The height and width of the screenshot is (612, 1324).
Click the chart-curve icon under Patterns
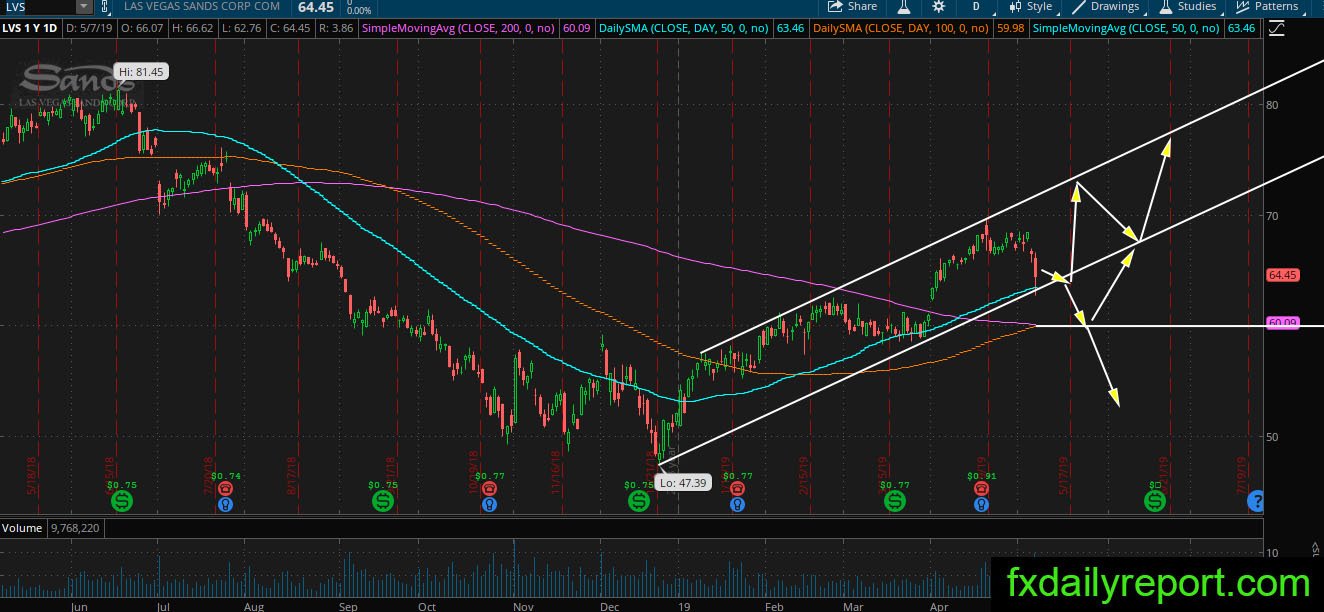(x=1275, y=29)
